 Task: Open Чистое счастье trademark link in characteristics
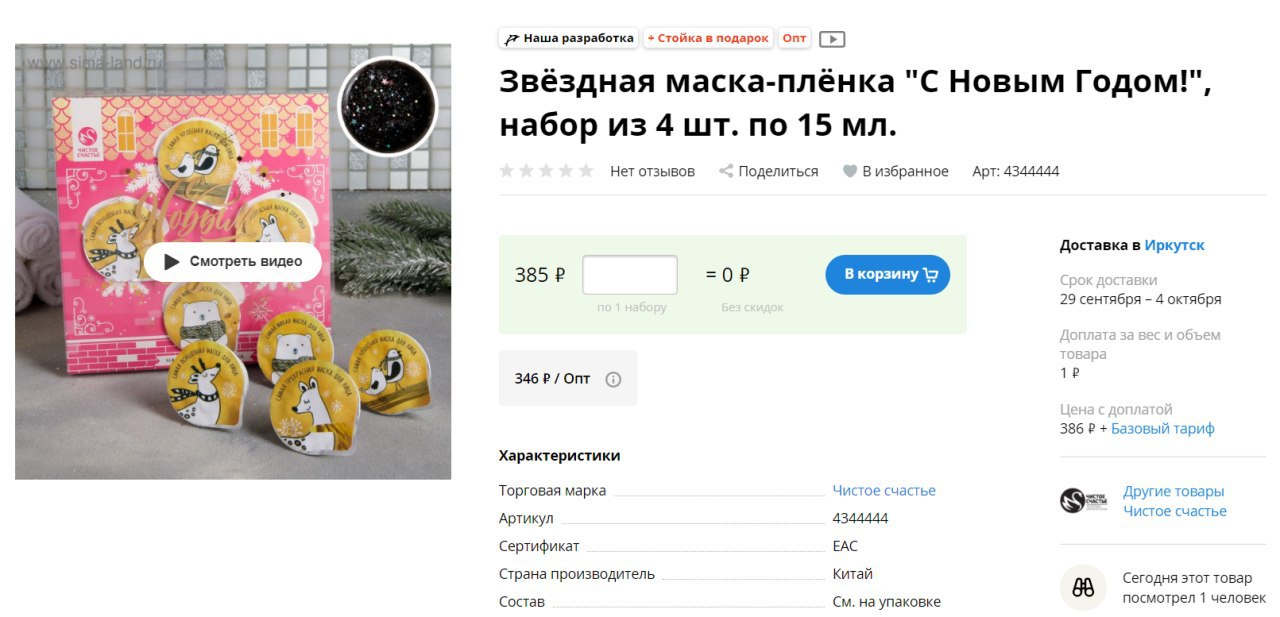884,490
